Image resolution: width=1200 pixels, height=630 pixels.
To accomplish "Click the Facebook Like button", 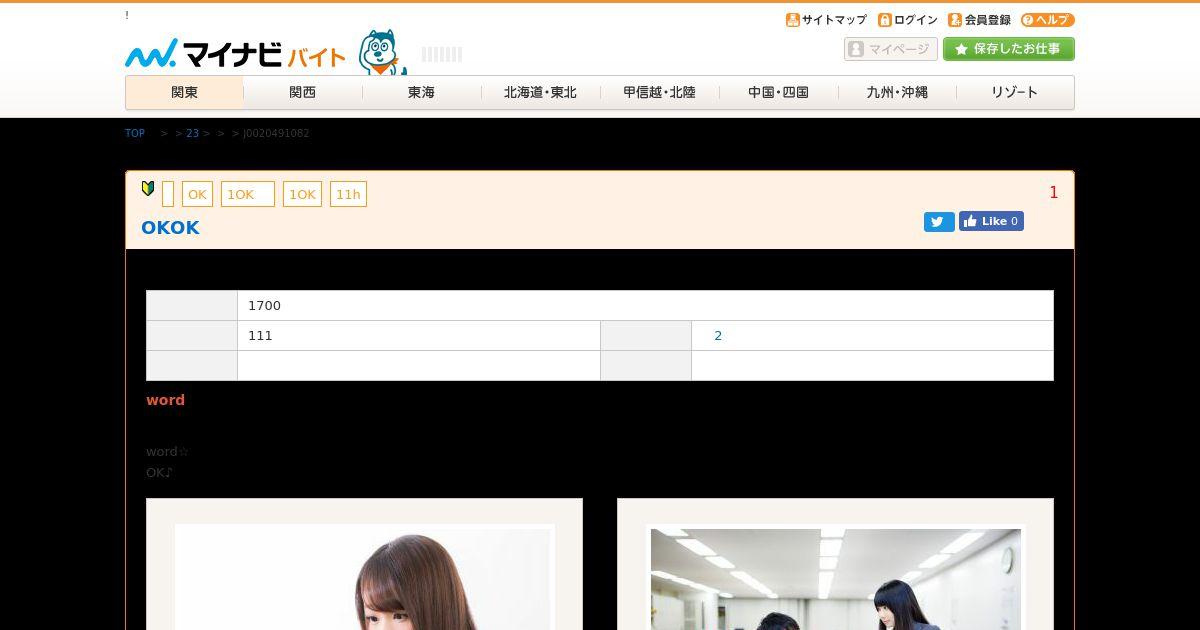I will click(991, 221).
